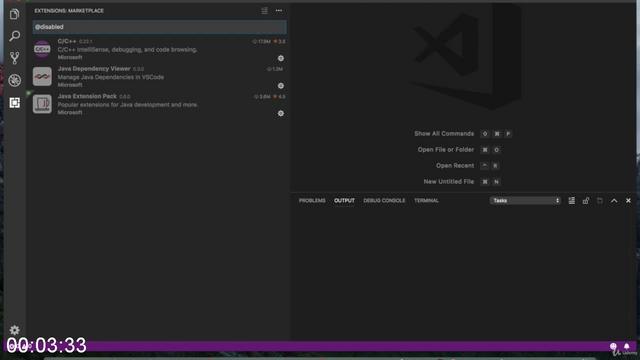Click 'Popular extensions for Java development' description
The height and width of the screenshot is (360, 640).
click(127, 104)
